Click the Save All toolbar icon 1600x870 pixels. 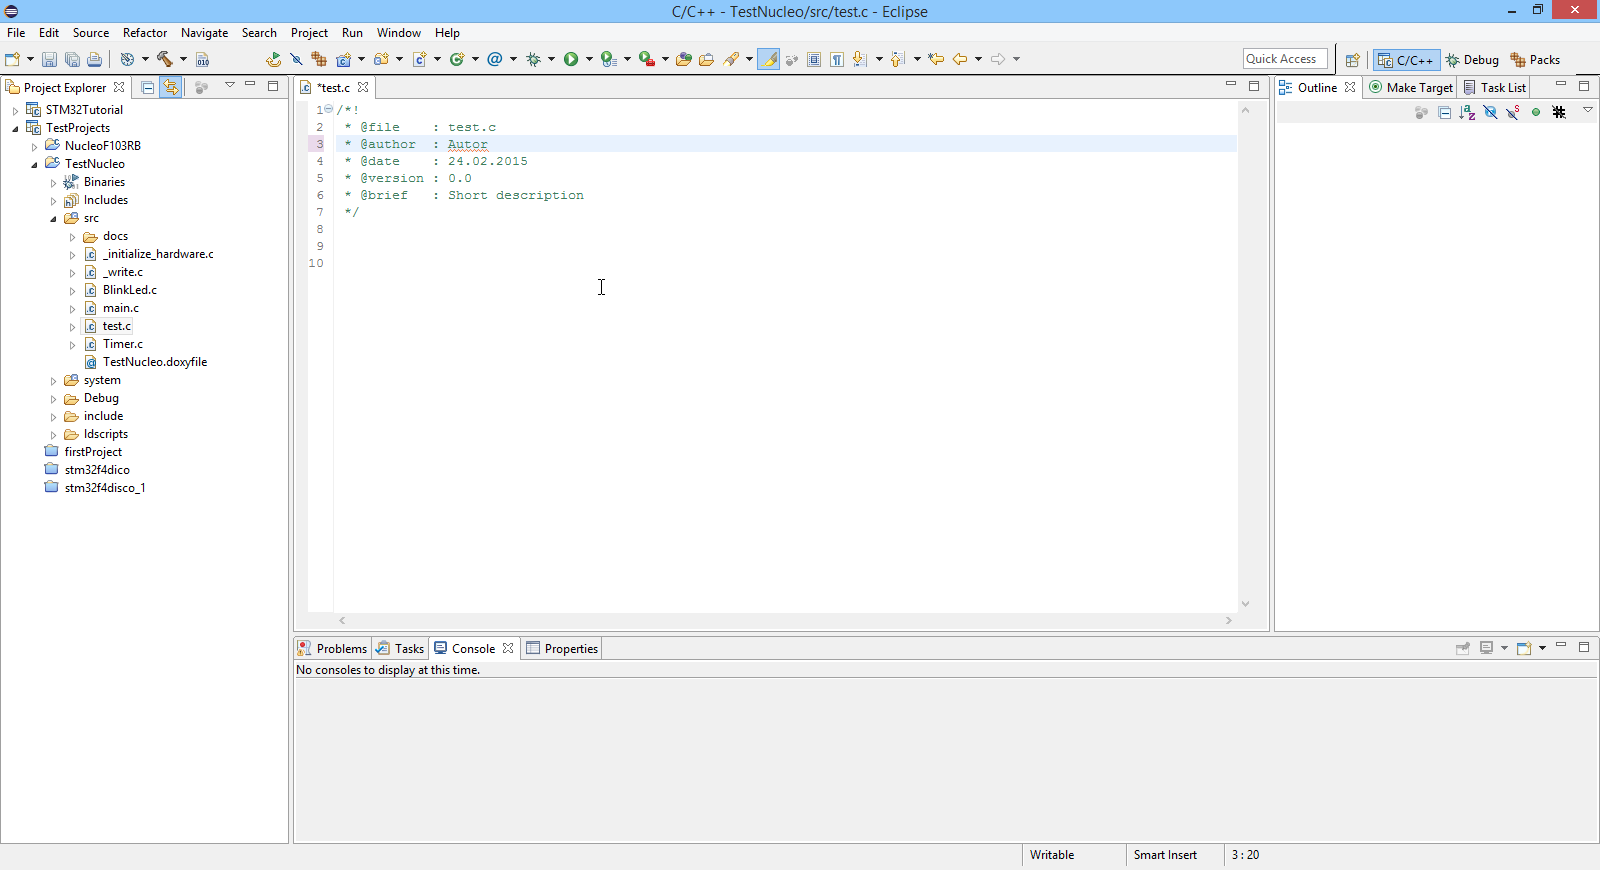[x=72, y=60]
